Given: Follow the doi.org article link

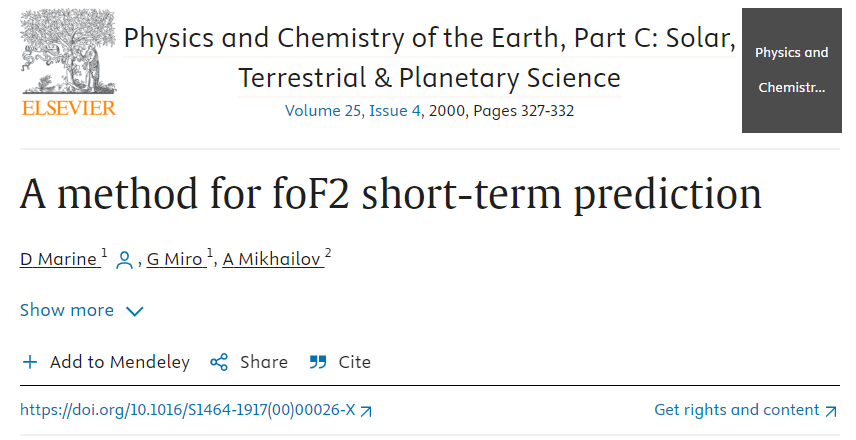Looking at the screenshot, I should point(188,410).
